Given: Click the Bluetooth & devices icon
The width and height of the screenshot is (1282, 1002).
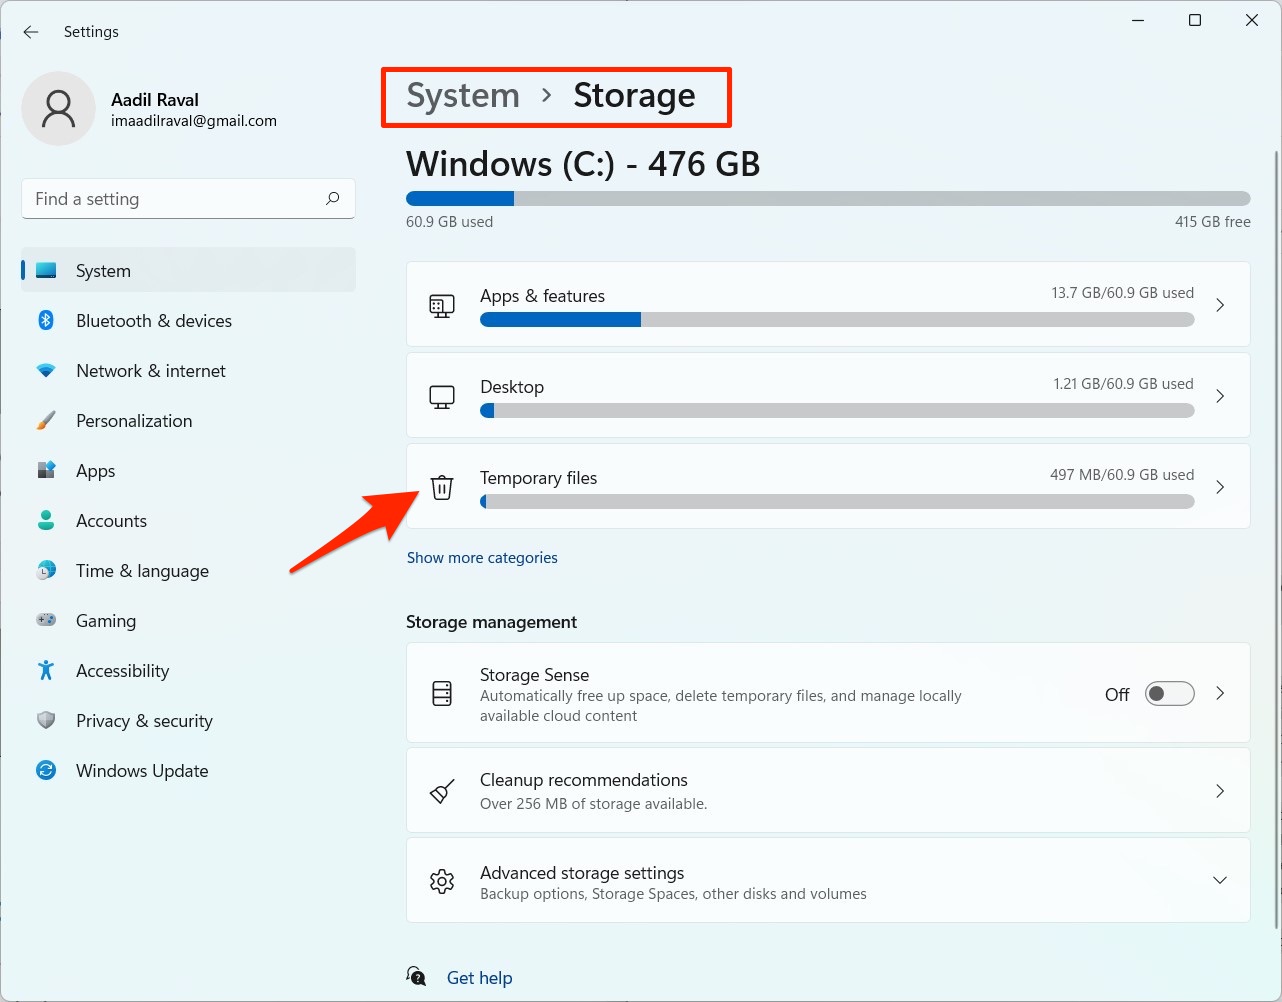Looking at the screenshot, I should (x=46, y=320).
